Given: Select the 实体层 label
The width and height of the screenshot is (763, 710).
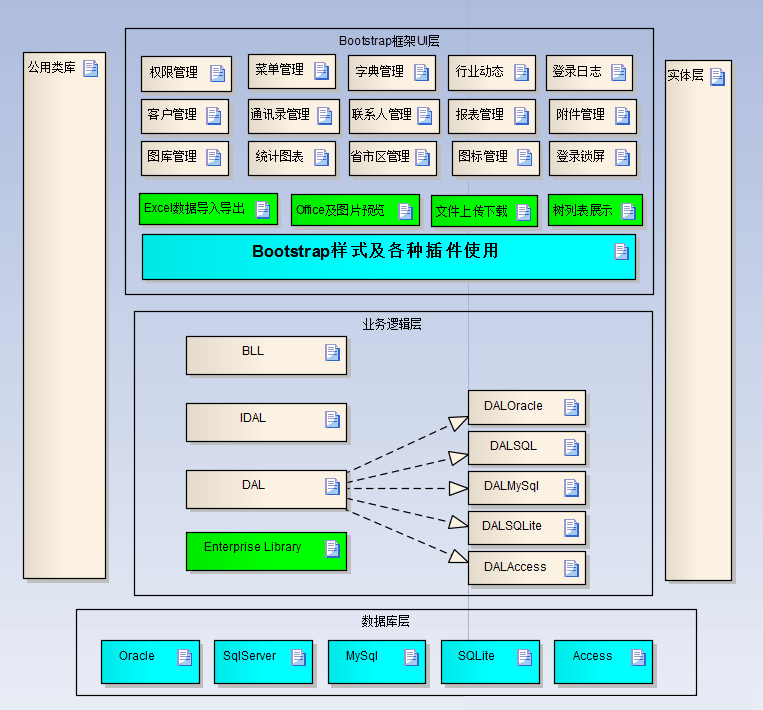Looking at the screenshot, I should [x=685, y=75].
